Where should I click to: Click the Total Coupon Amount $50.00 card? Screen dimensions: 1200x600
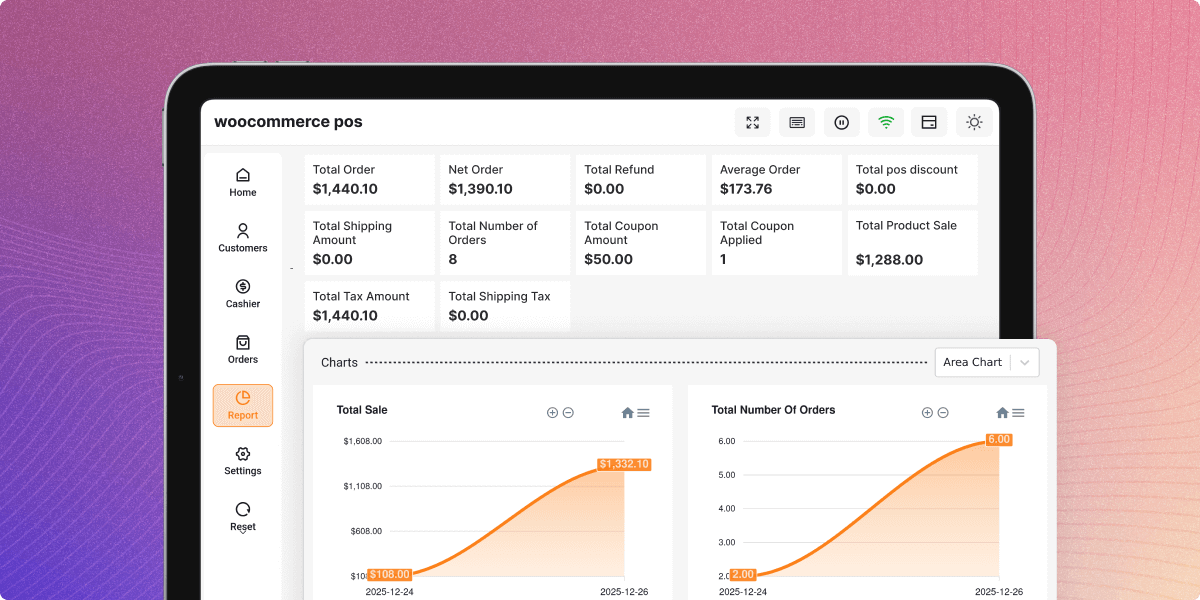point(641,243)
